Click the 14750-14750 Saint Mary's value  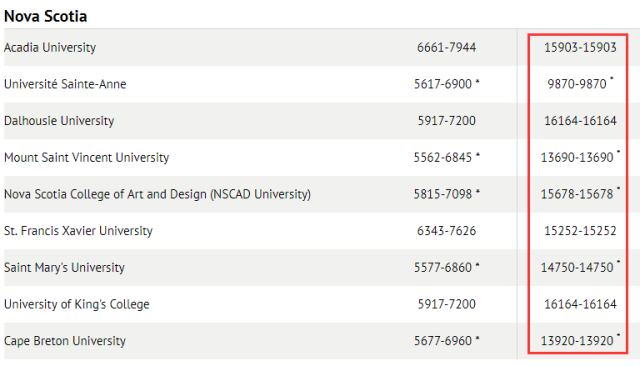[x=577, y=268]
